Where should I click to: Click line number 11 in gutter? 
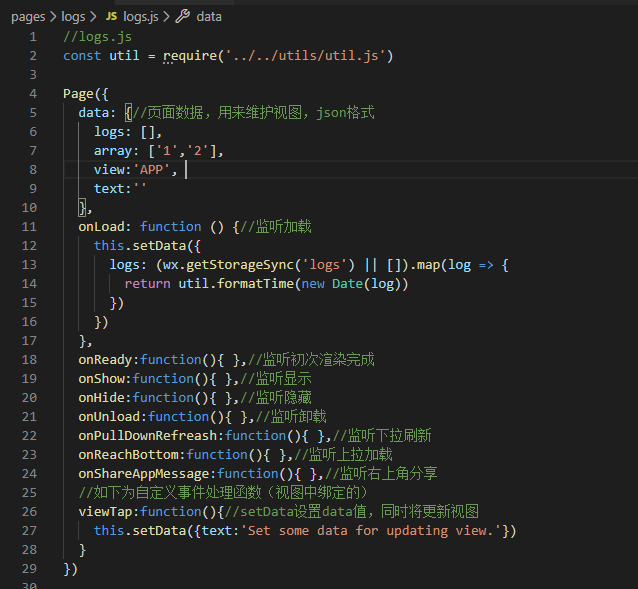29,227
